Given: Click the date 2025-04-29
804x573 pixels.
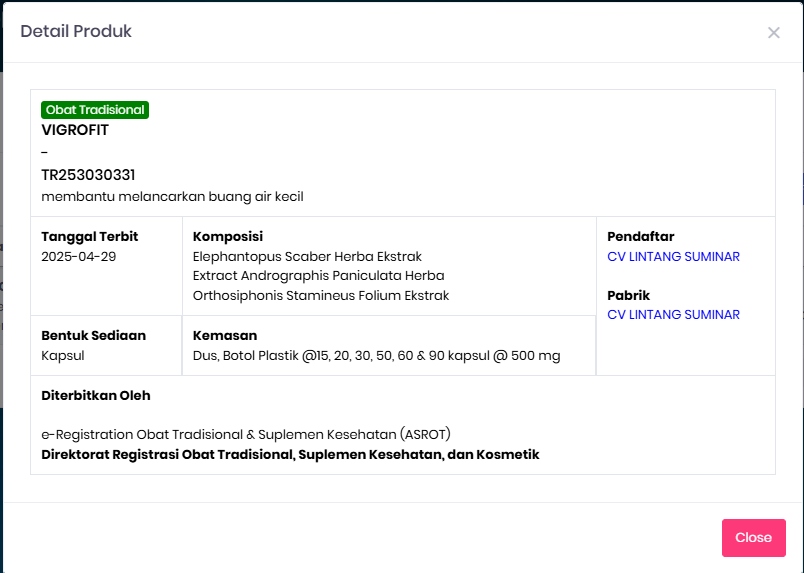Looking at the screenshot, I should [79, 257].
